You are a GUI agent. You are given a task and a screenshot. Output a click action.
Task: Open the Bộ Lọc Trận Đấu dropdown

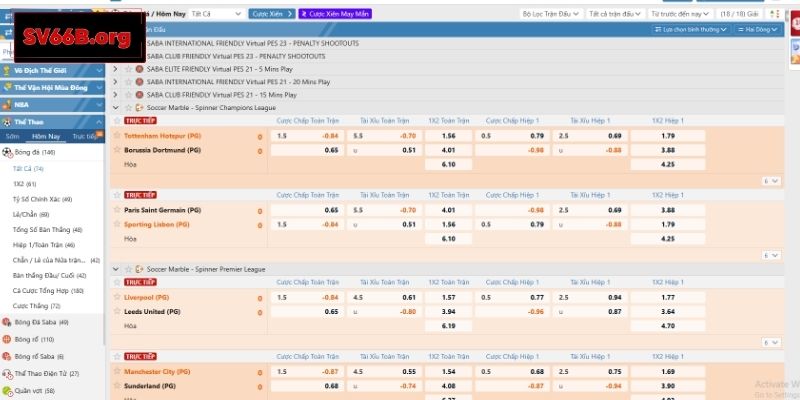[x=549, y=15]
